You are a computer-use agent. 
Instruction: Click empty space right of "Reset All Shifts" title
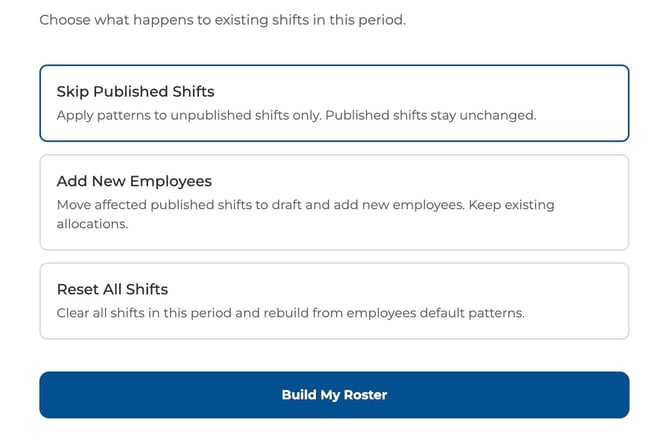coord(400,289)
